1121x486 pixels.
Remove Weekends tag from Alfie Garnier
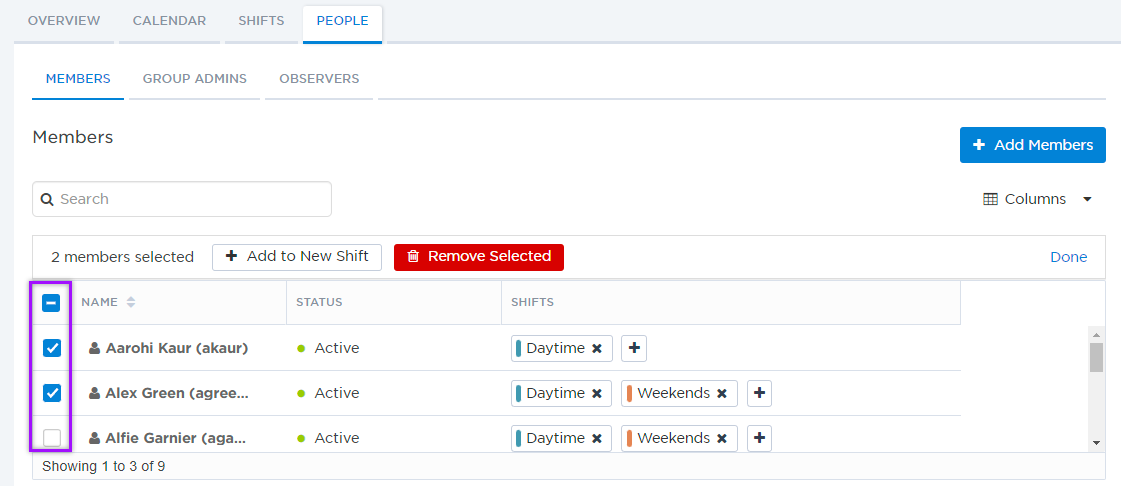click(x=722, y=438)
